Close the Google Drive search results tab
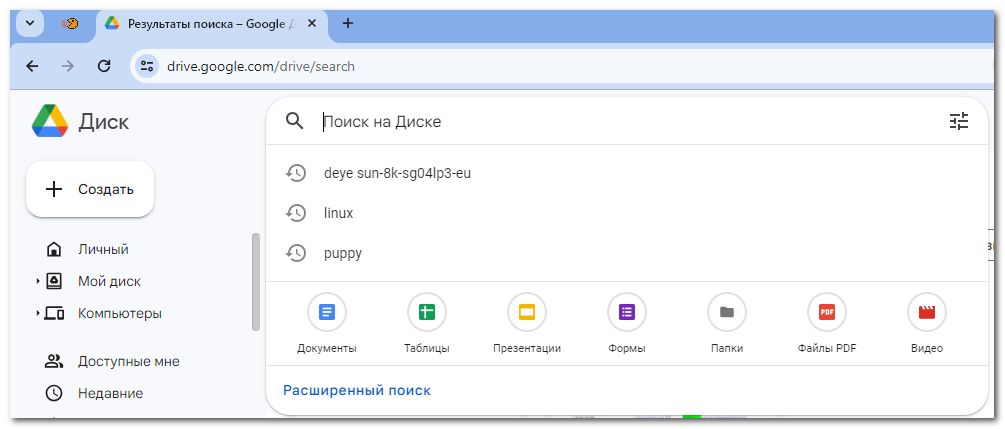This screenshot has width=1005, height=429. pos(312,24)
